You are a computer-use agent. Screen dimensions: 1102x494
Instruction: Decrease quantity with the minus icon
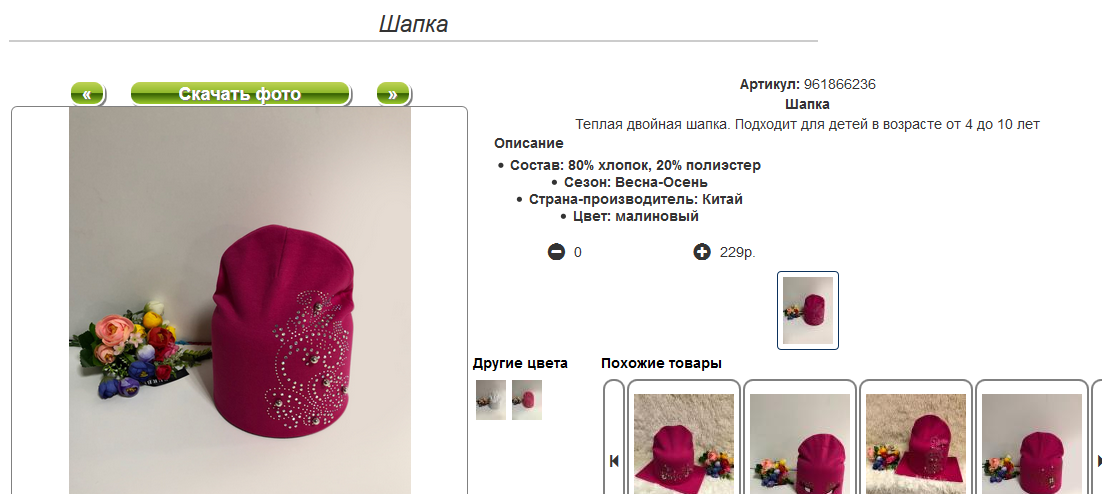pos(556,252)
